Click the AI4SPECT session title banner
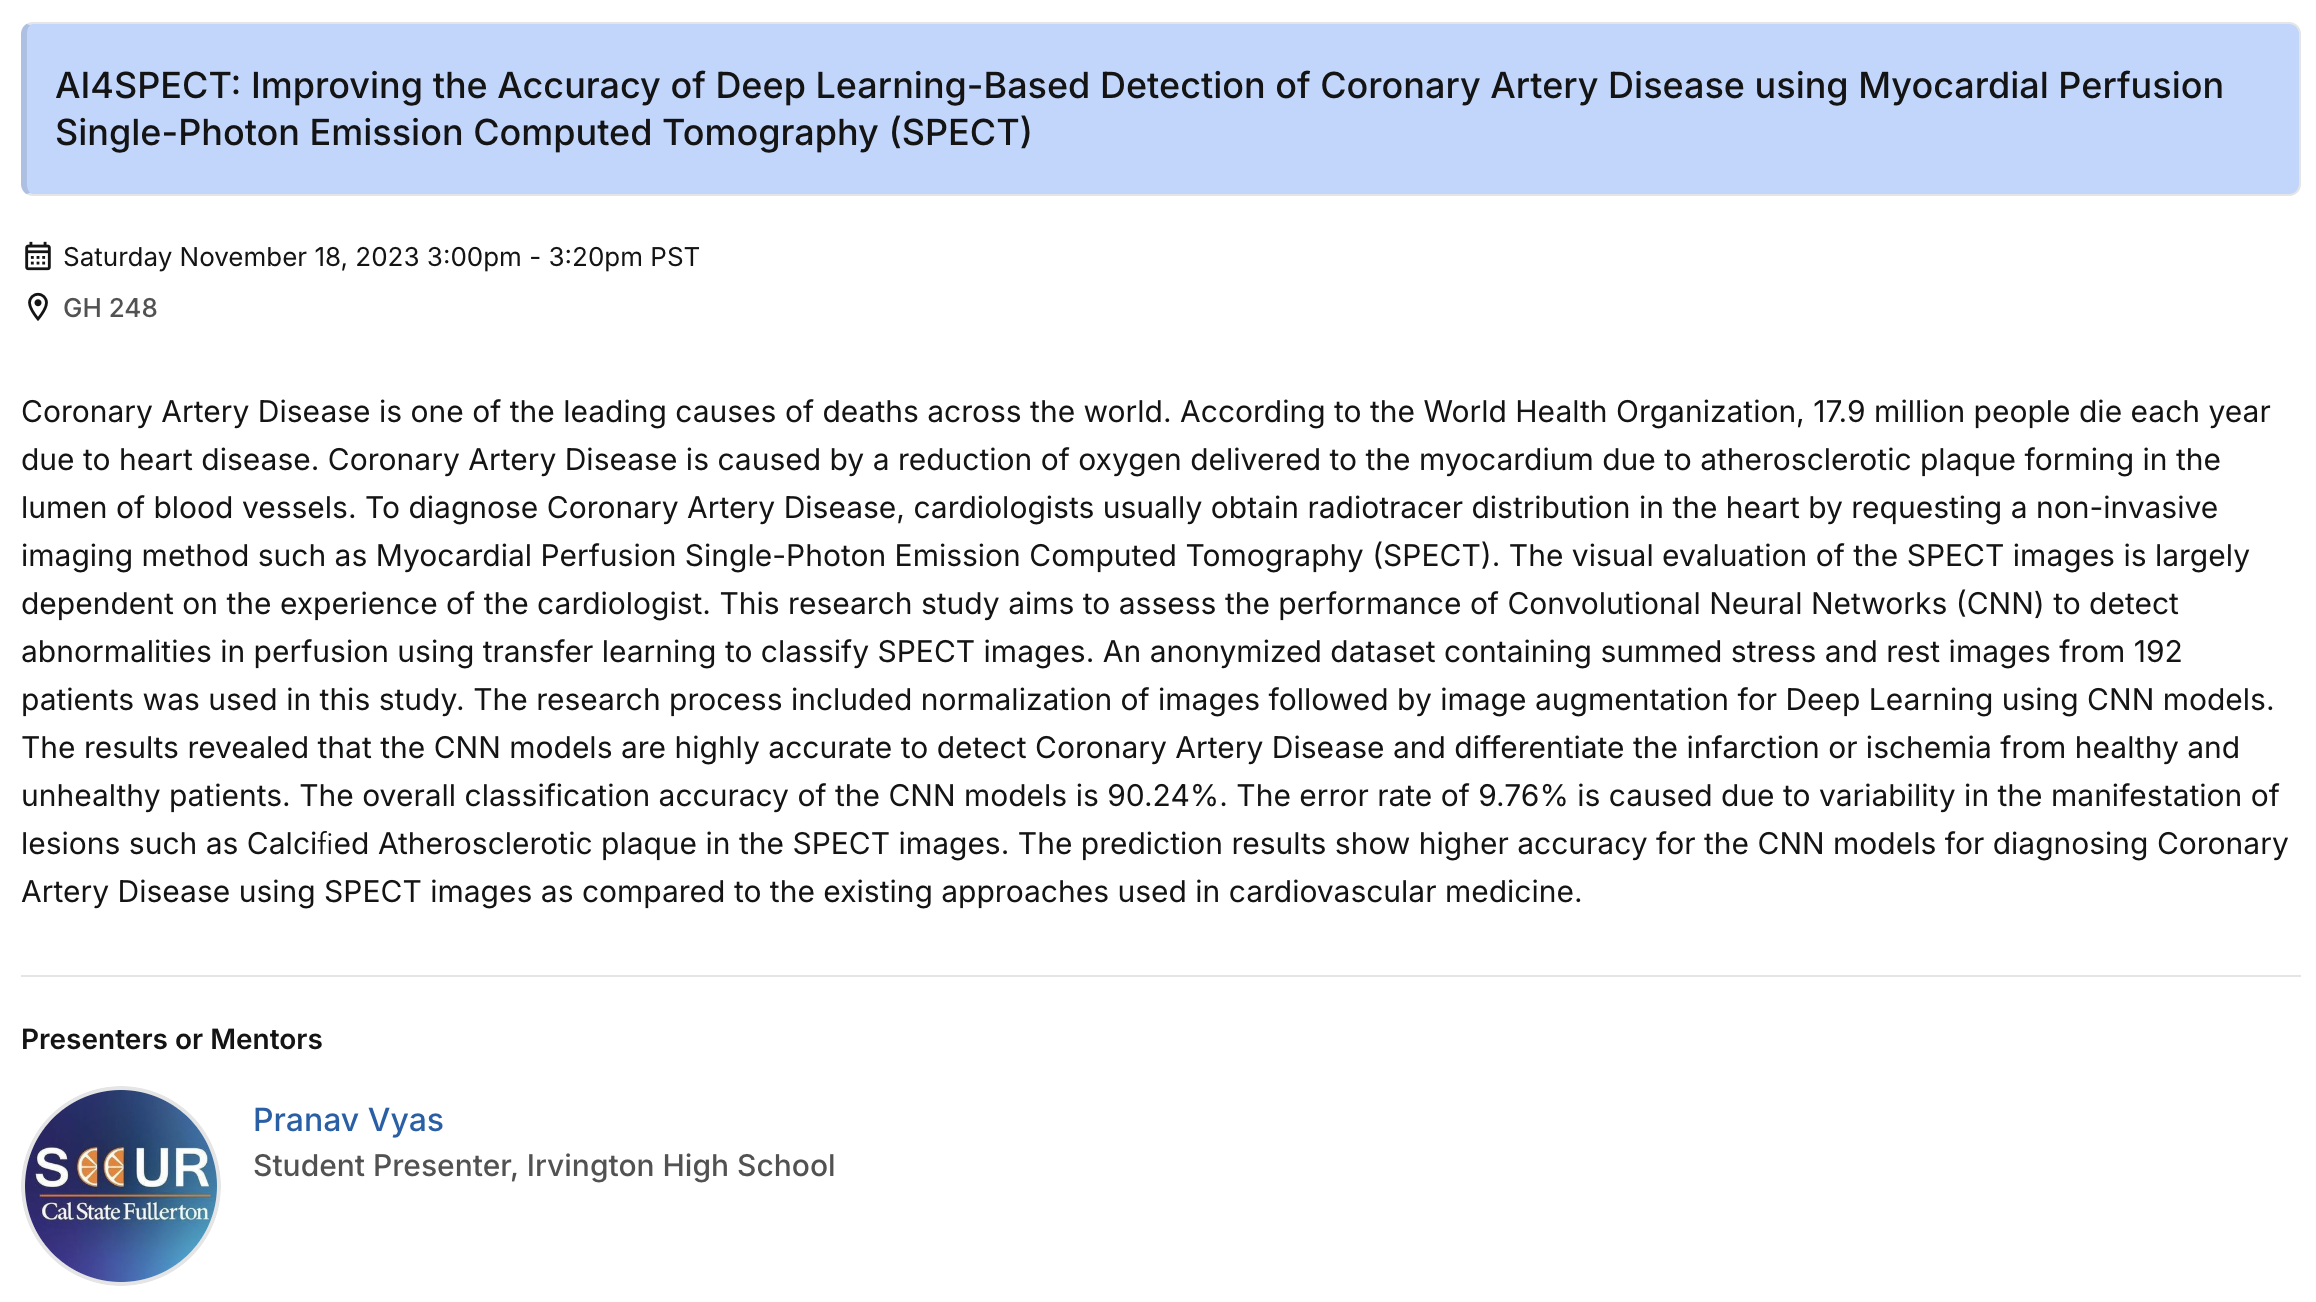Viewport: 2316px width, 1302px height. 1160,109
